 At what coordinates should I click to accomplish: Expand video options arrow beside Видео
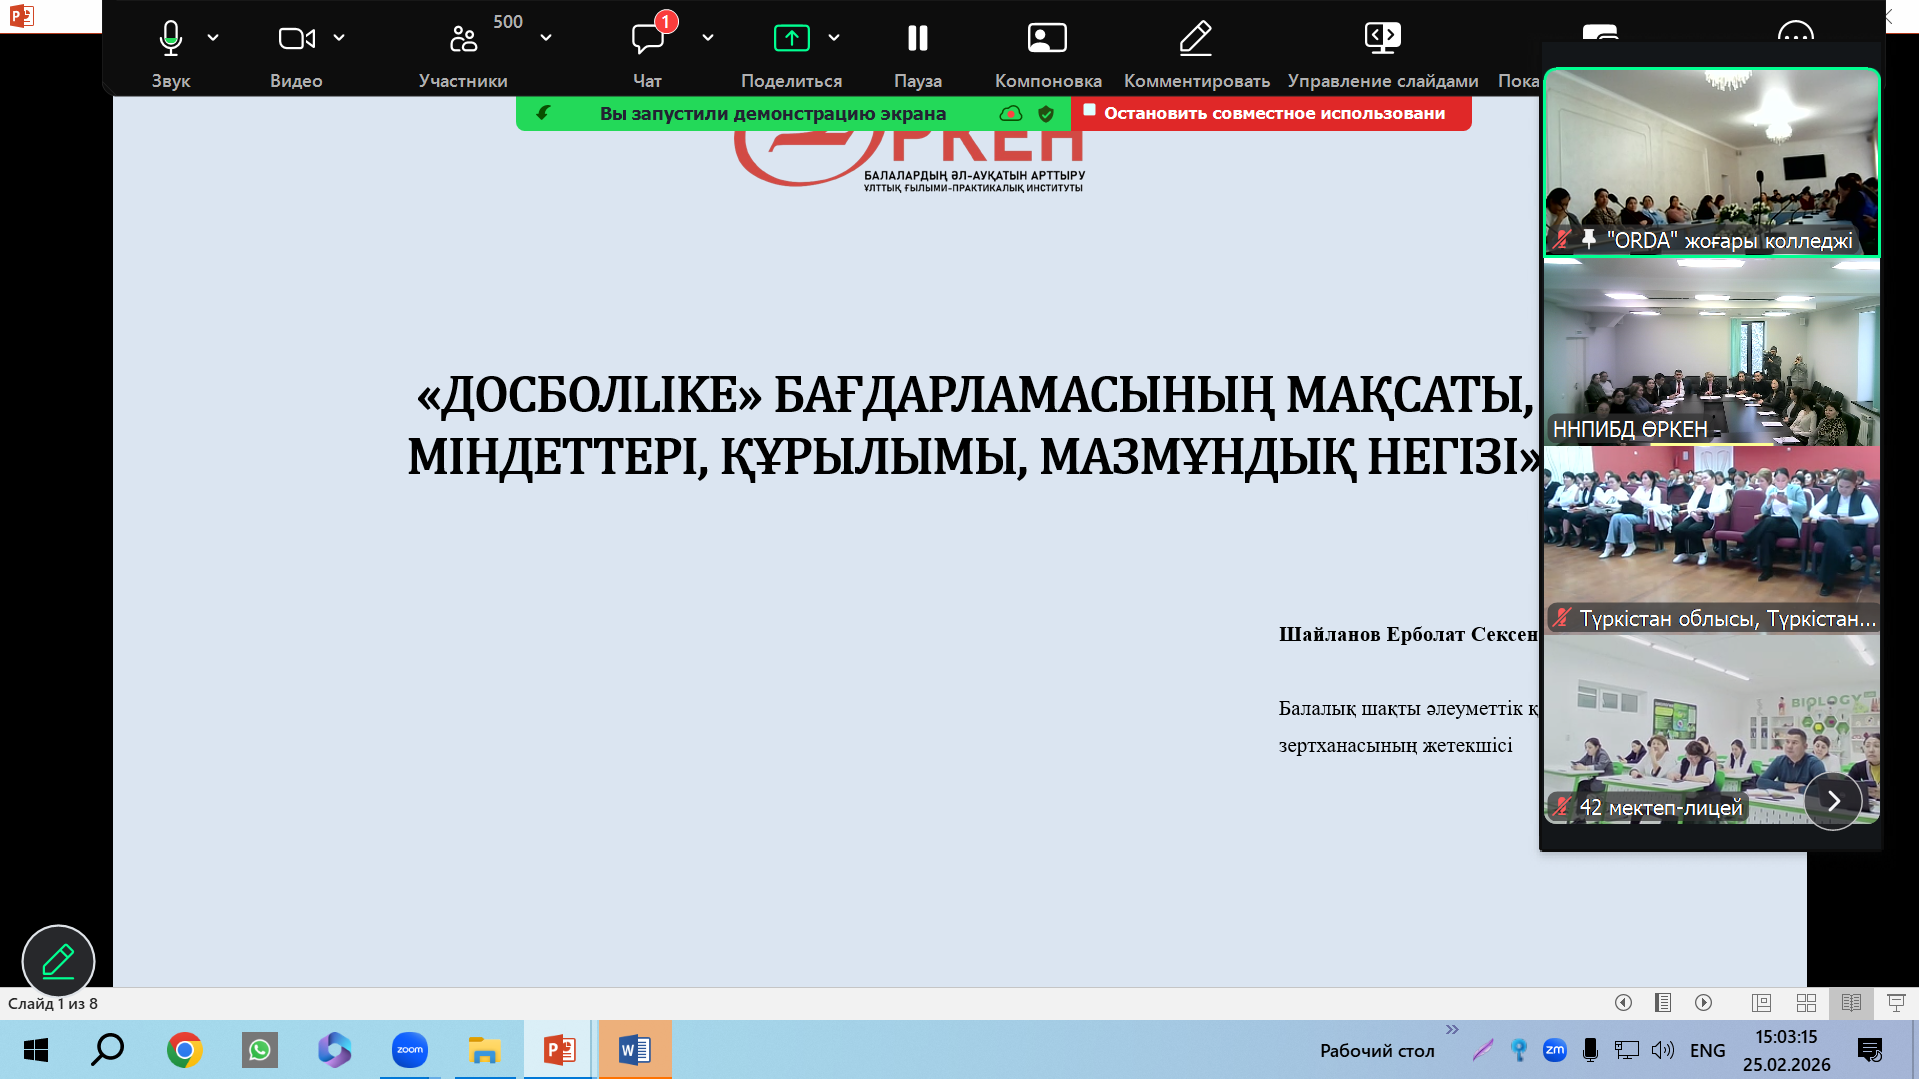(x=339, y=38)
